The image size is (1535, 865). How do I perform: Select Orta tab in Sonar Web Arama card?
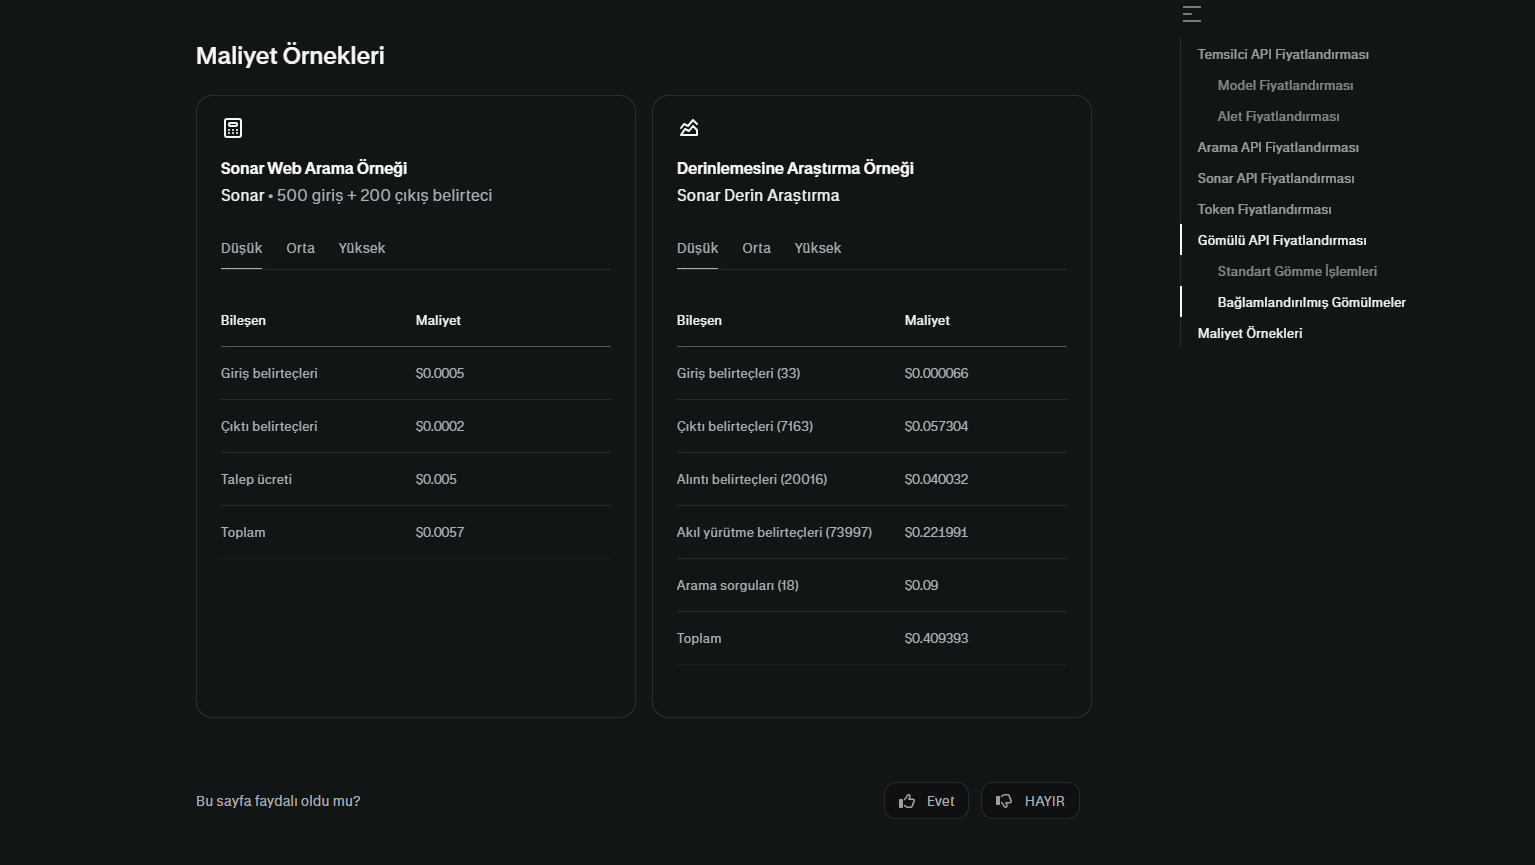[300, 248]
